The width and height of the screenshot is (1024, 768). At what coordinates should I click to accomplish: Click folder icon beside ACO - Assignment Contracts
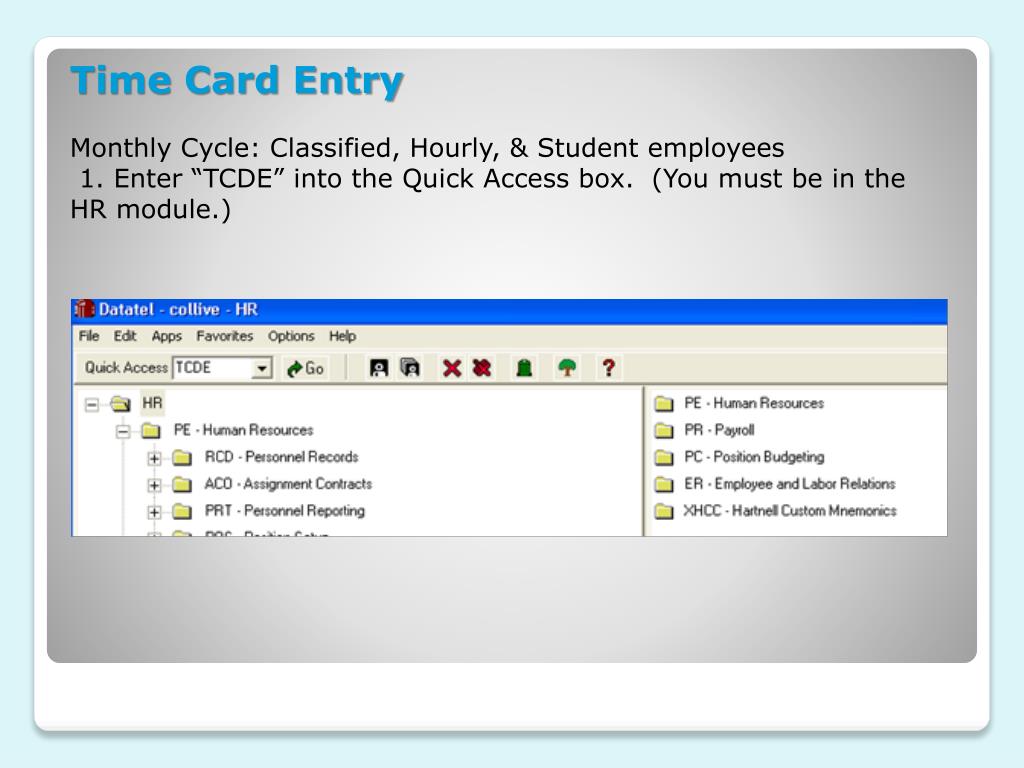(x=182, y=485)
